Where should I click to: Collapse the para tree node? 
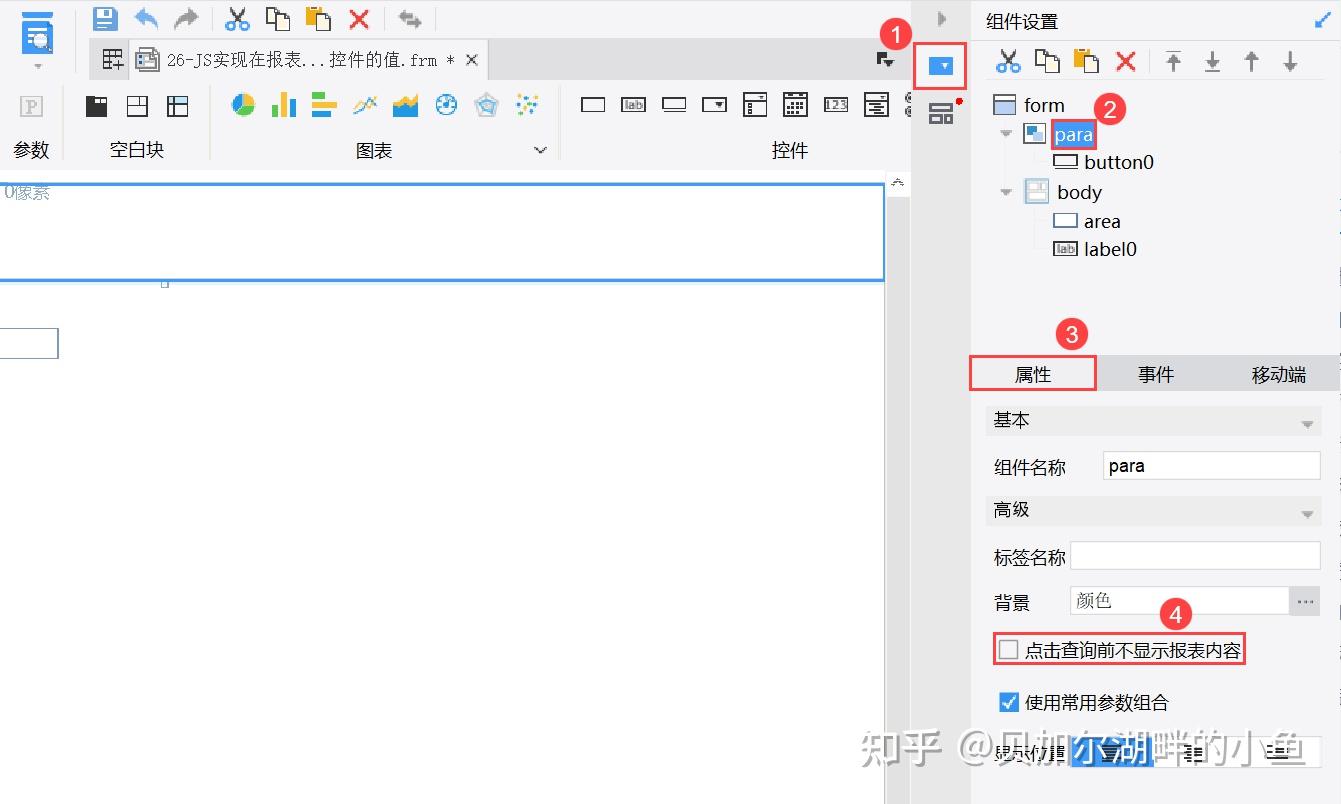point(1006,134)
